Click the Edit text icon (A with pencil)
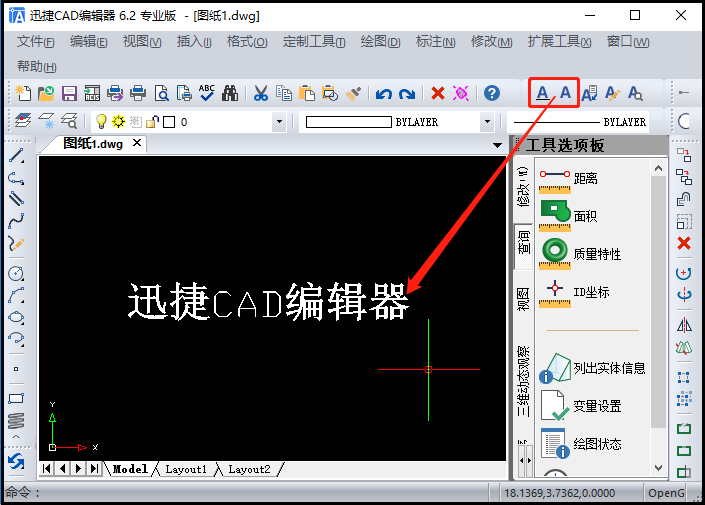The image size is (705, 505). click(x=612, y=93)
